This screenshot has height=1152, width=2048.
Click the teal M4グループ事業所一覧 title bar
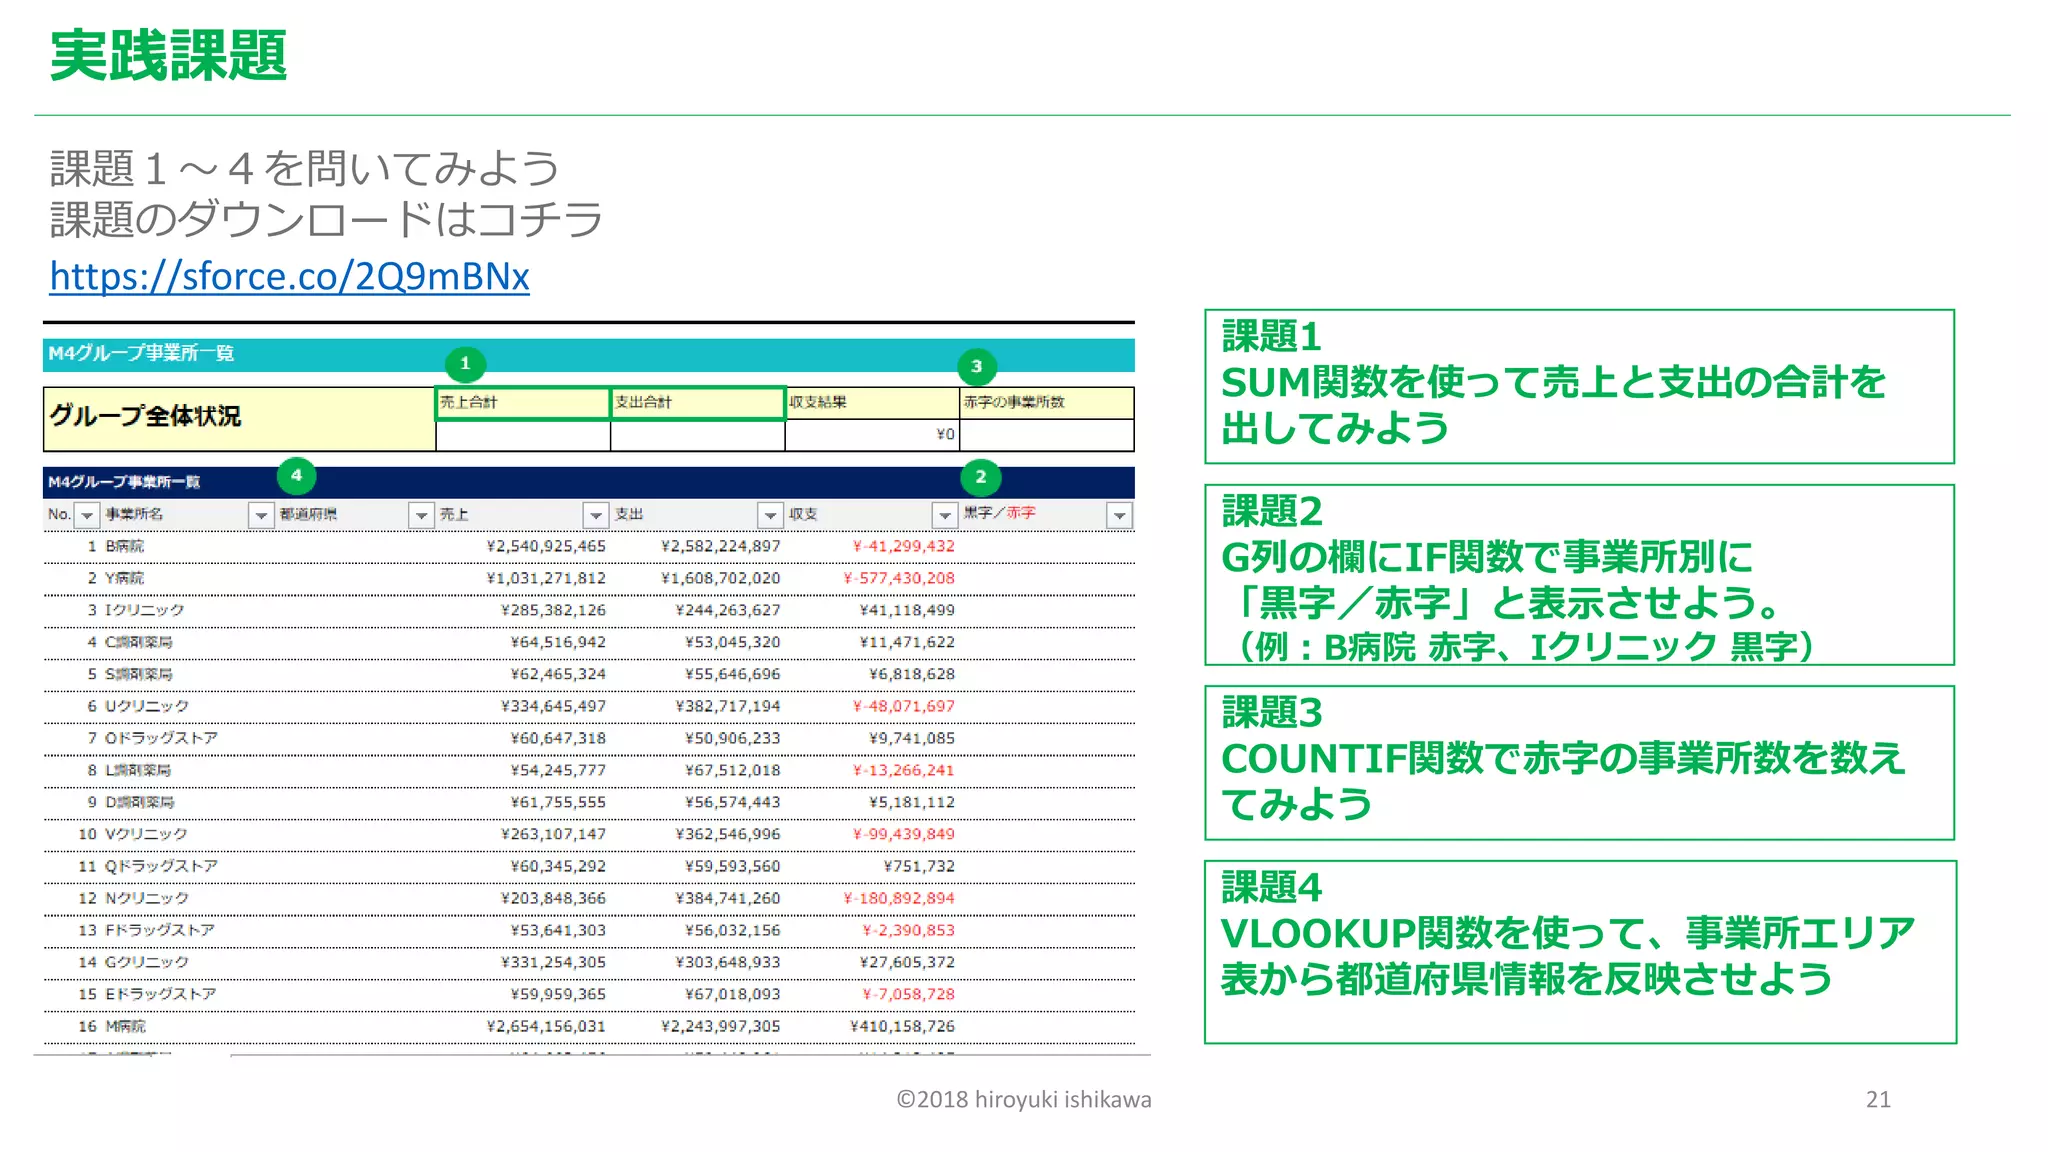click(589, 355)
